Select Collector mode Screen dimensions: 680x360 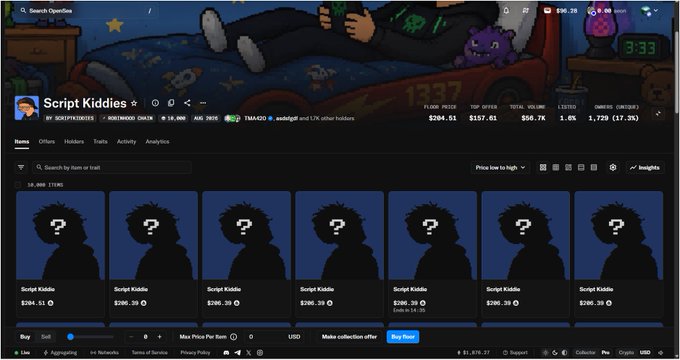click(585, 353)
